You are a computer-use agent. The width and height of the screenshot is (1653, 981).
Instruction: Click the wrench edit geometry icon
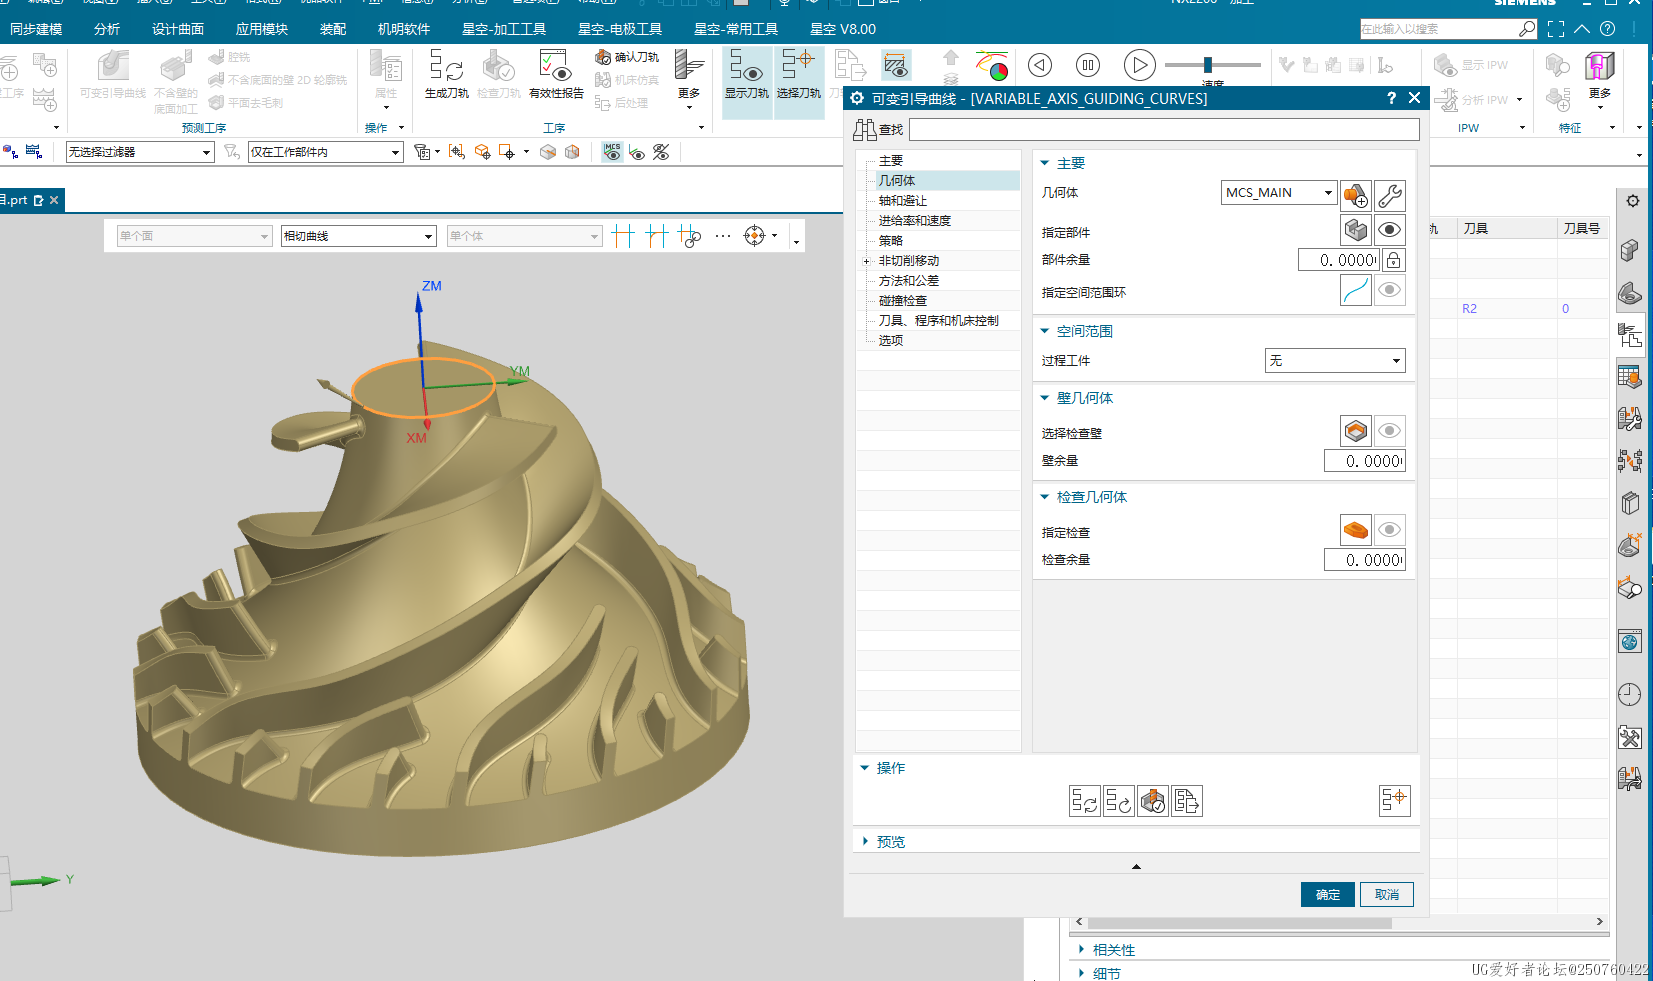coord(1390,194)
